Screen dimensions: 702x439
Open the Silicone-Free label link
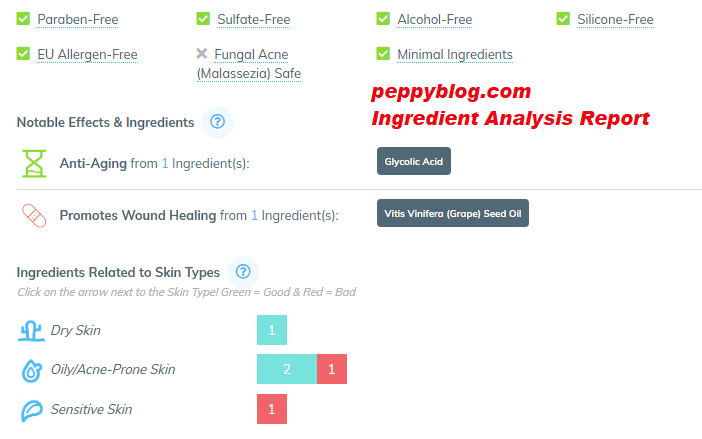[615, 20]
